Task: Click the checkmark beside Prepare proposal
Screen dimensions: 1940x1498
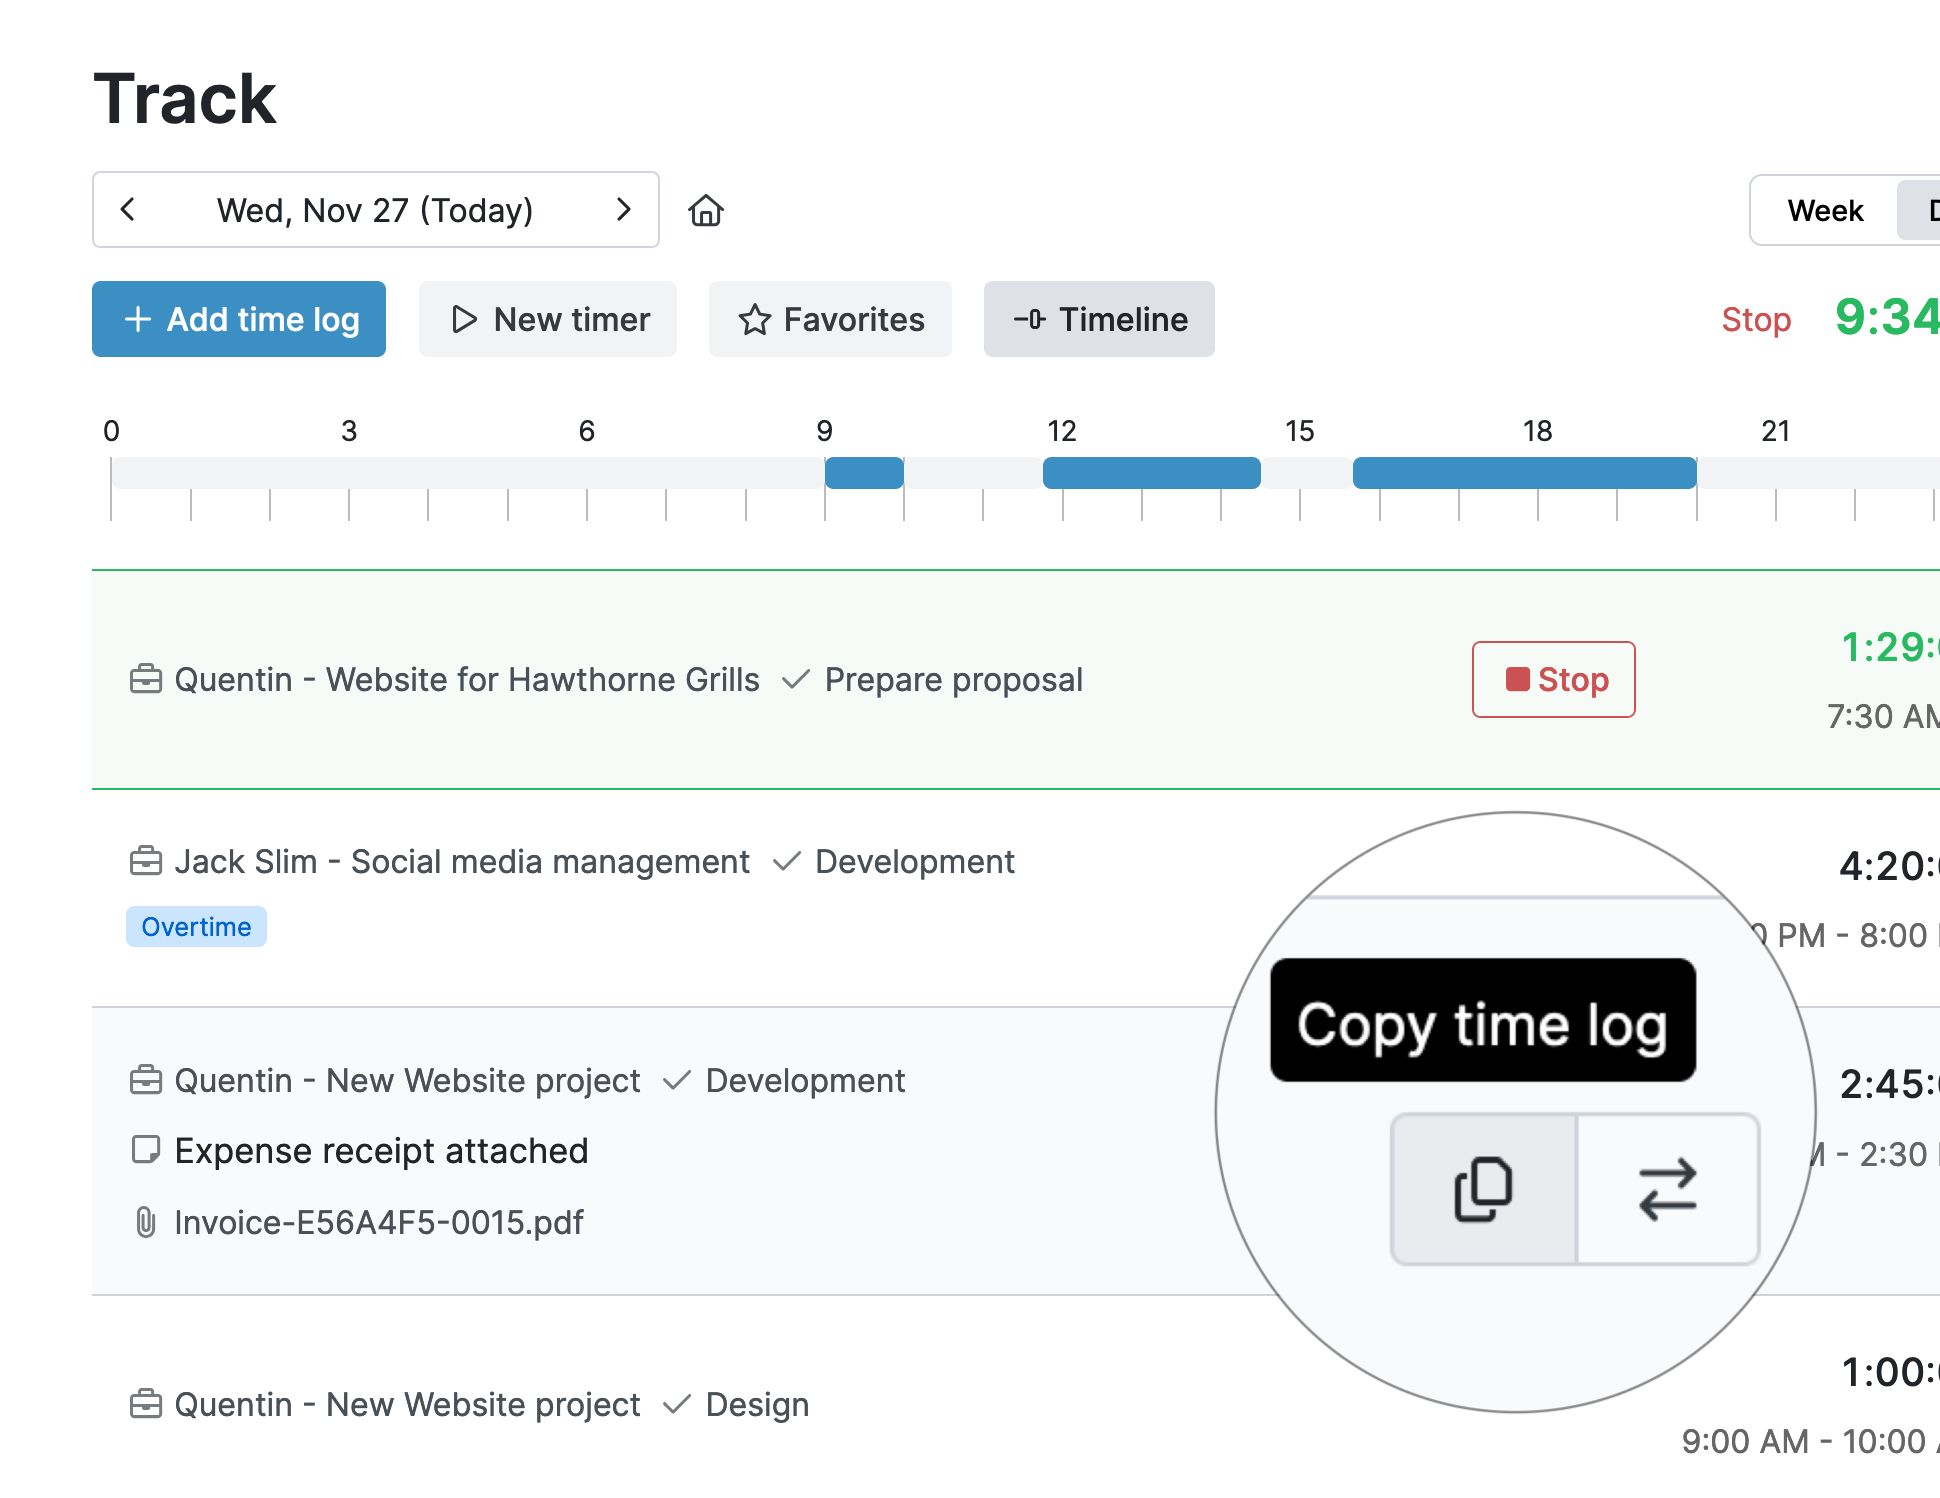Action: click(795, 679)
